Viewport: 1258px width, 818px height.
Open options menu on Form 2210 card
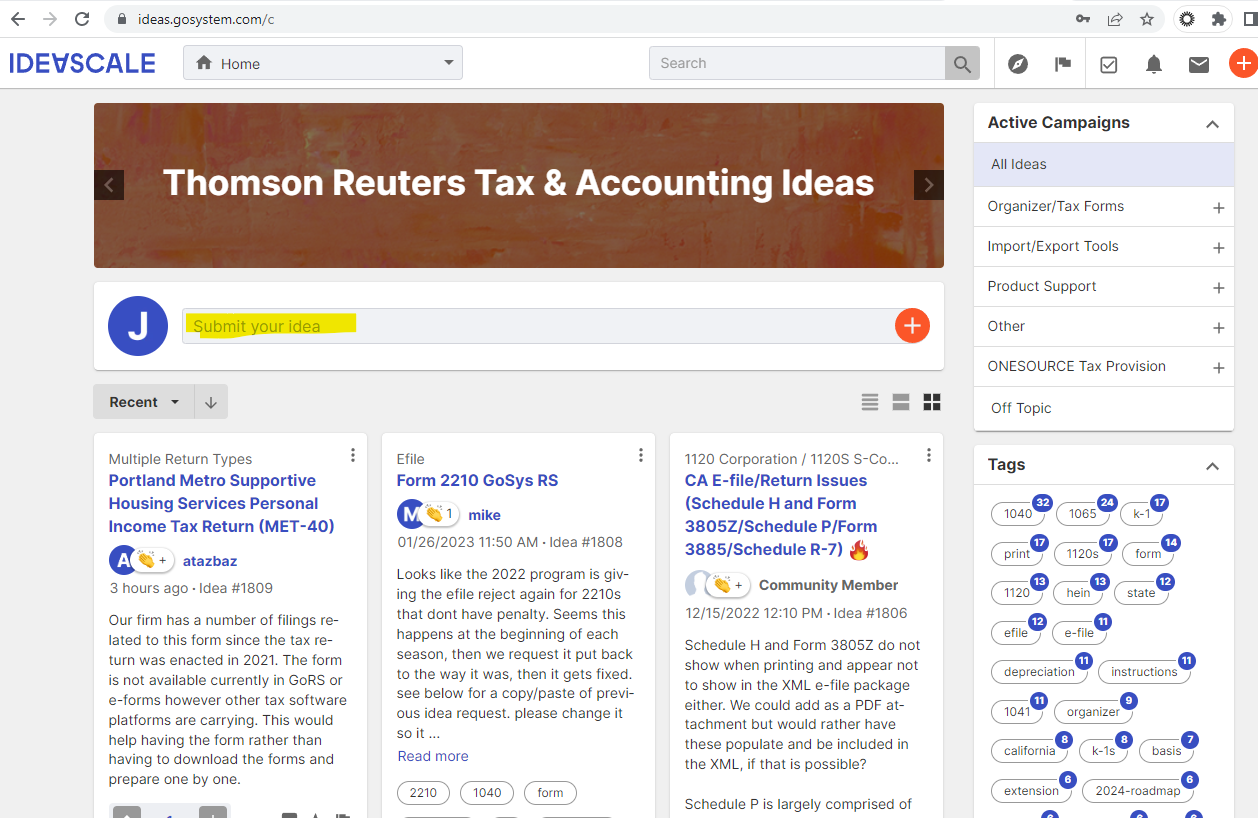point(641,455)
